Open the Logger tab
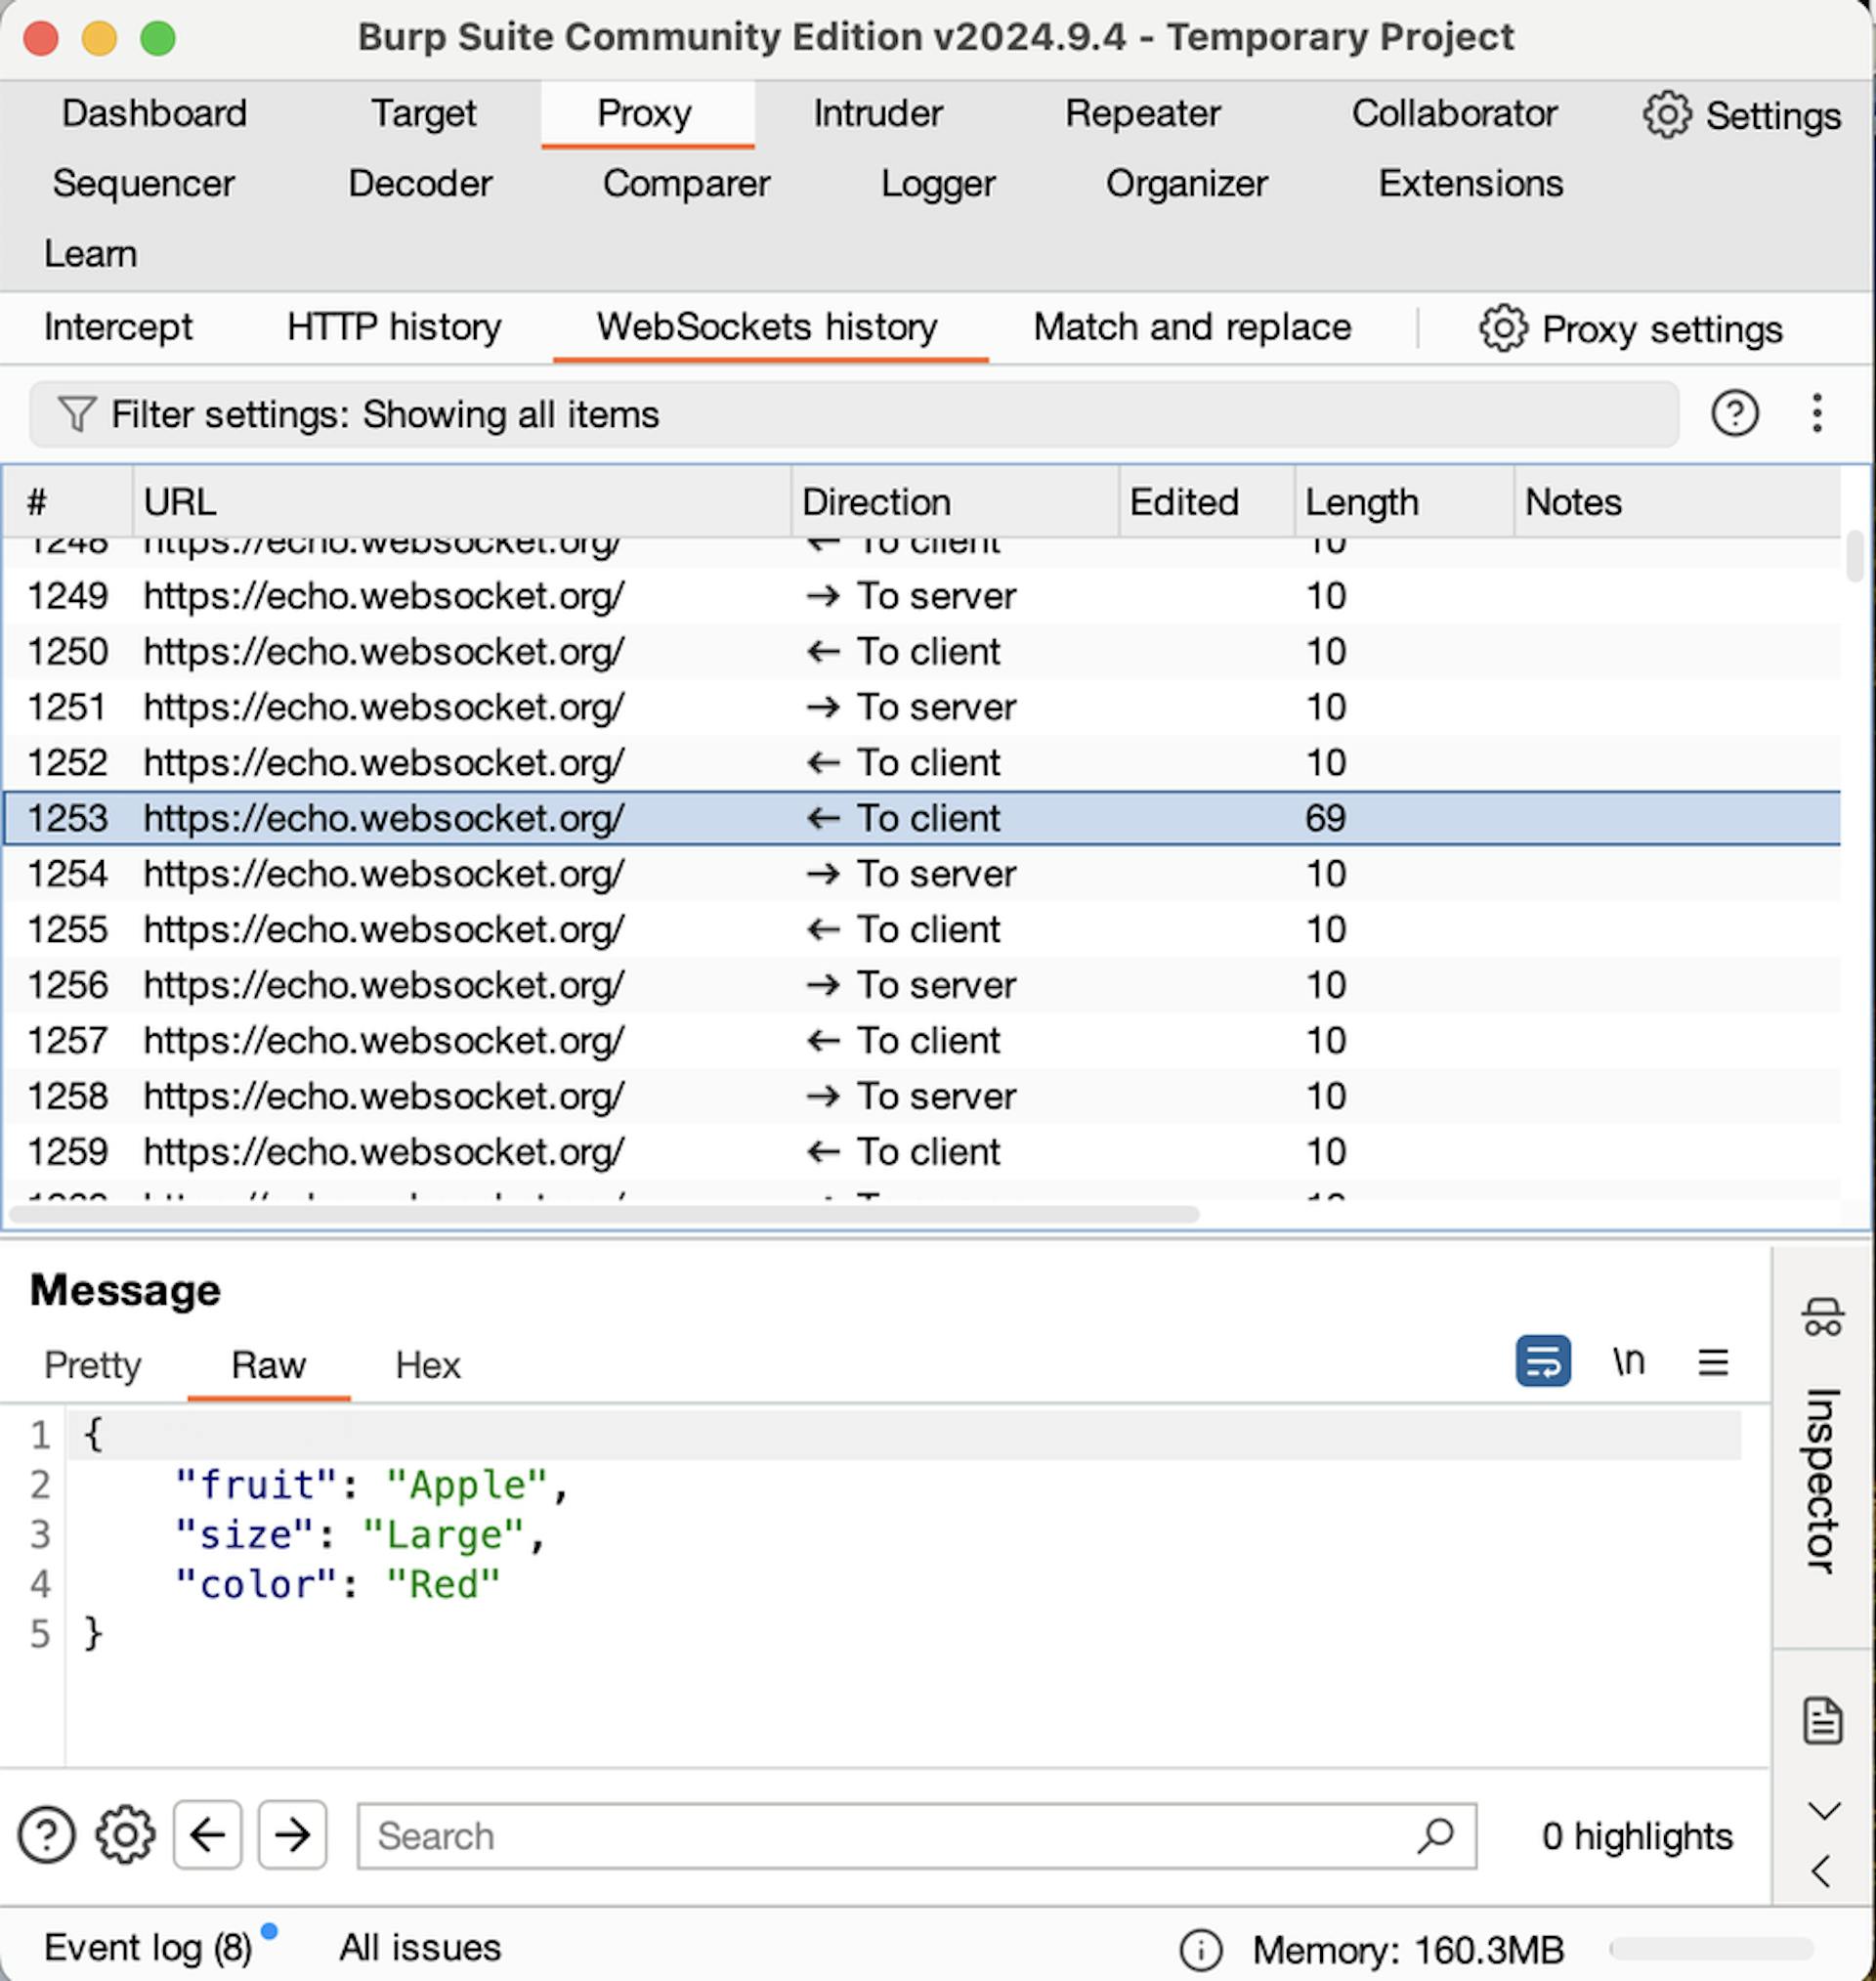Viewport: 1876px width, 1981px height. (938, 183)
